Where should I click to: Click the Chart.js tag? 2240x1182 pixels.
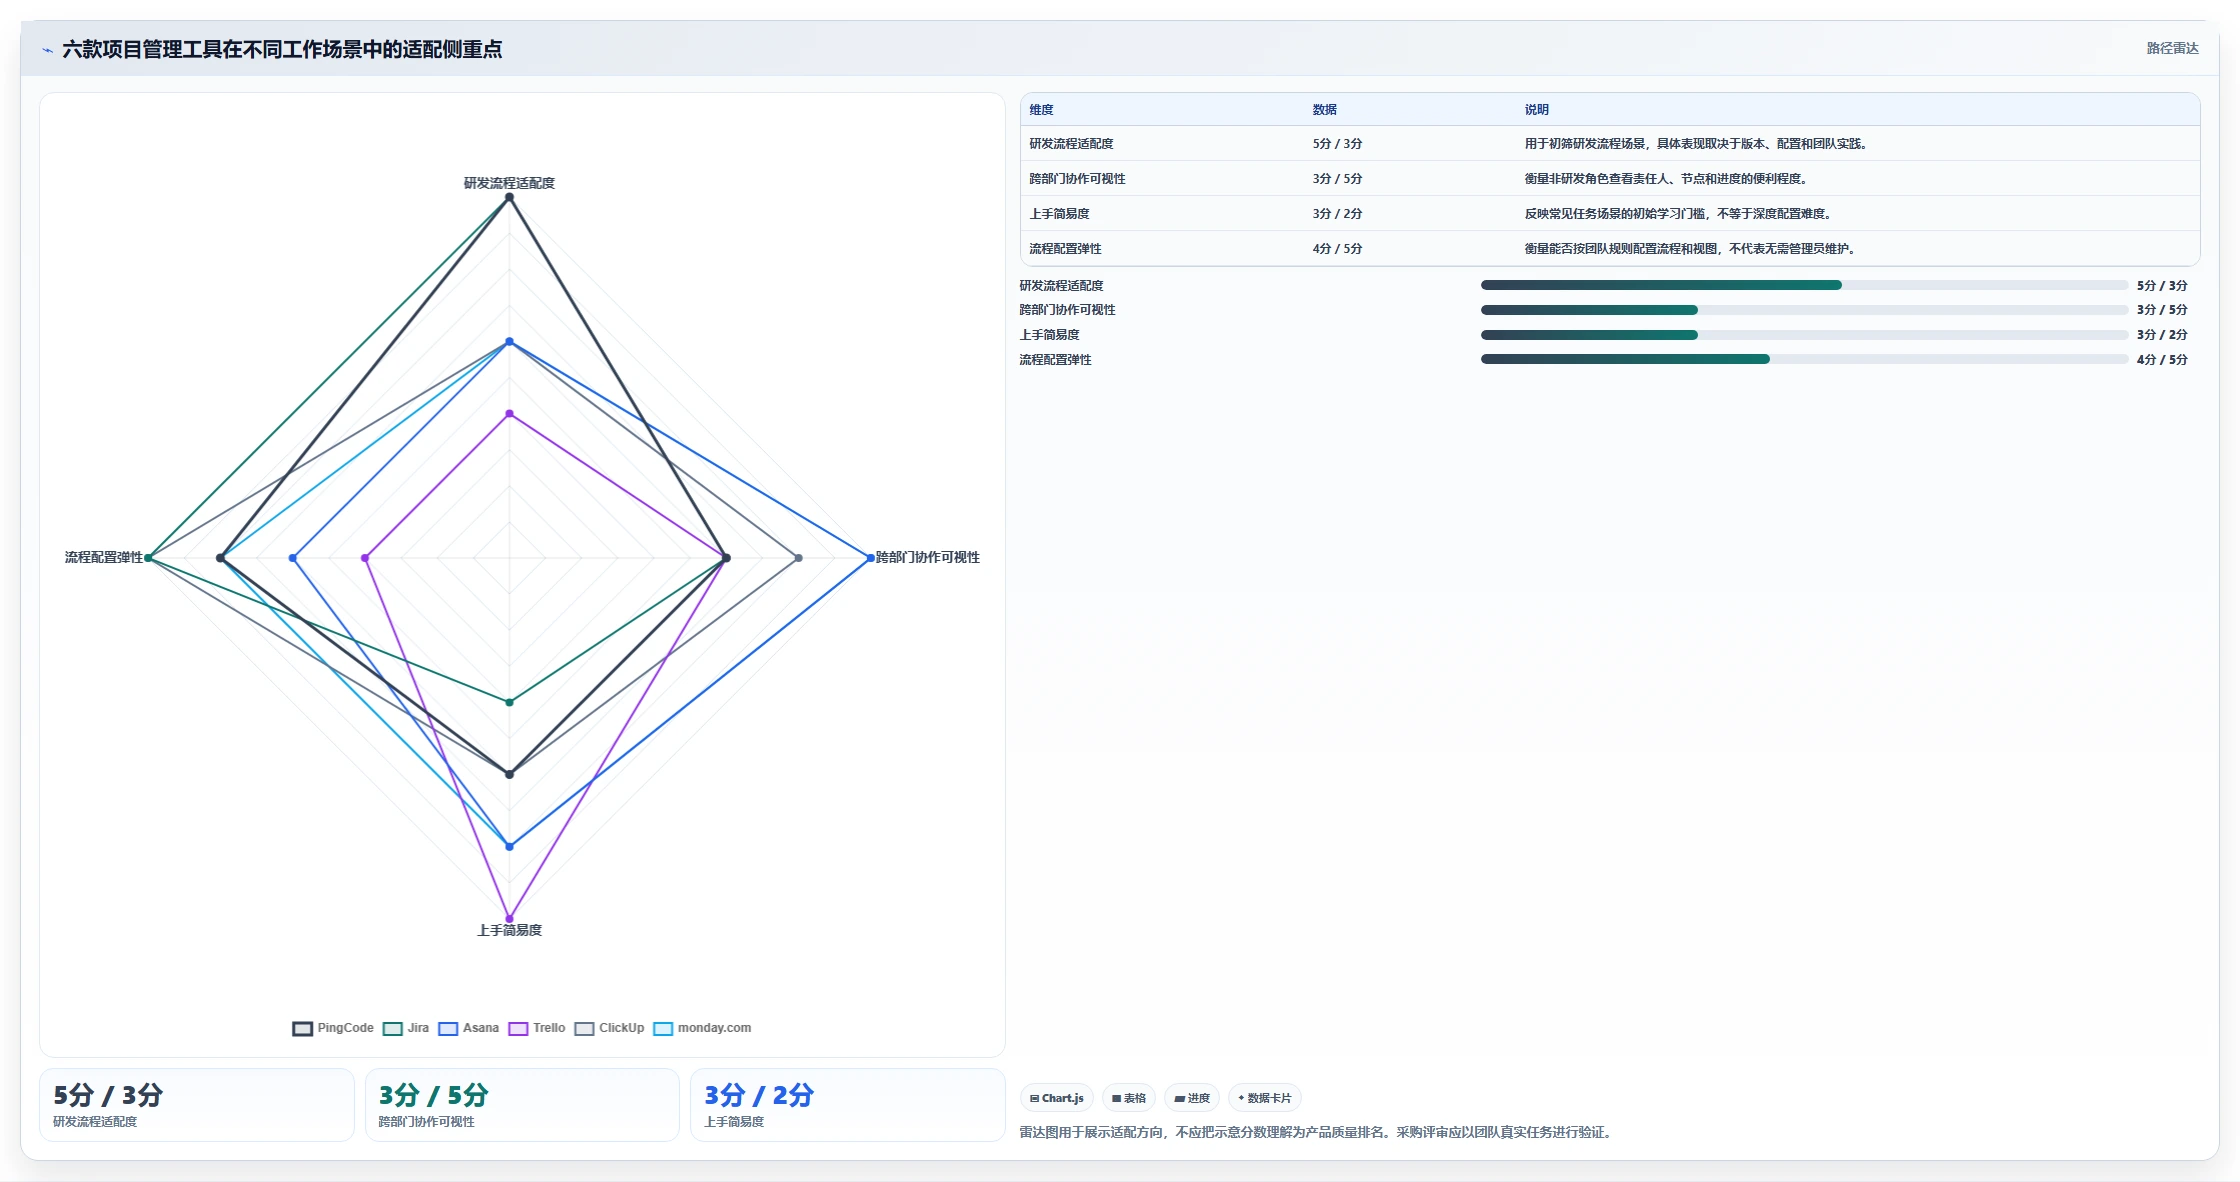[x=1057, y=1098]
